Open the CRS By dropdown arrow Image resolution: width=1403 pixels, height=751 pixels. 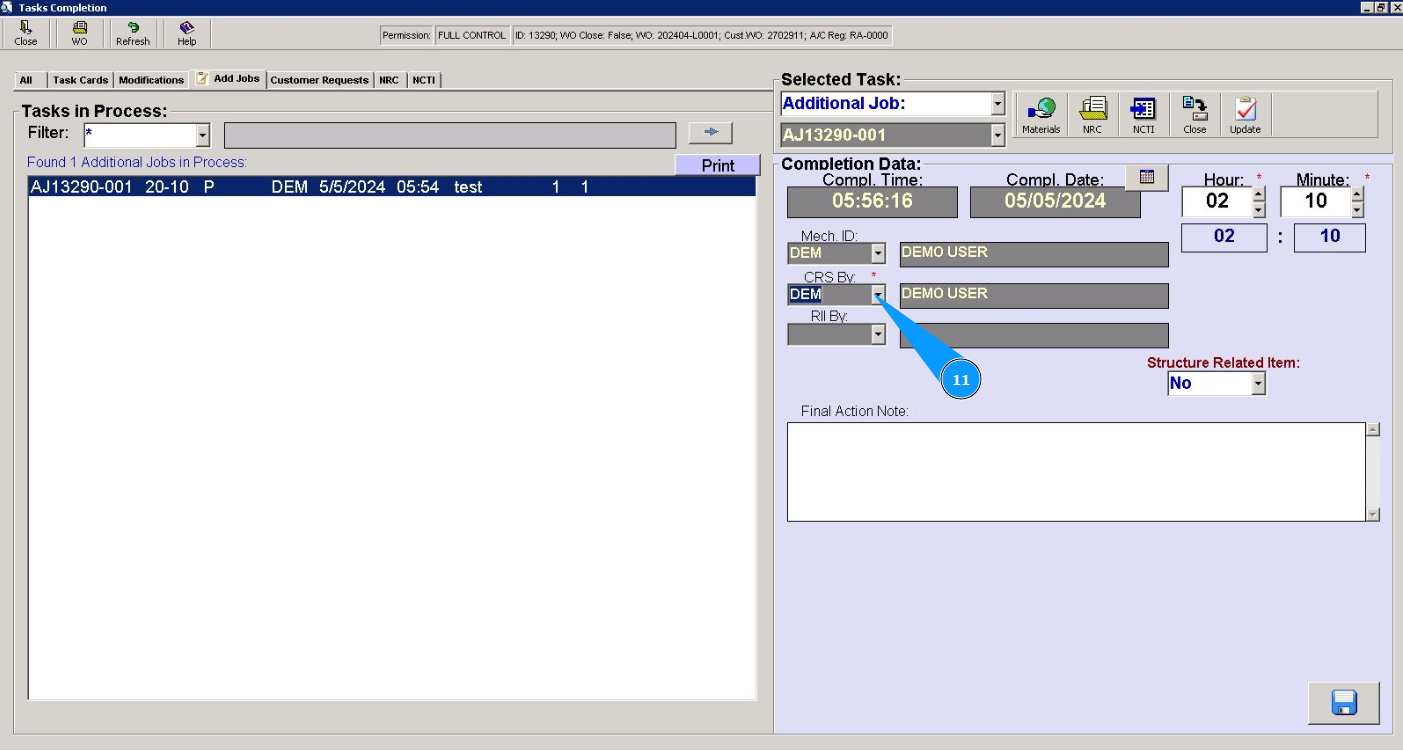click(x=878, y=294)
